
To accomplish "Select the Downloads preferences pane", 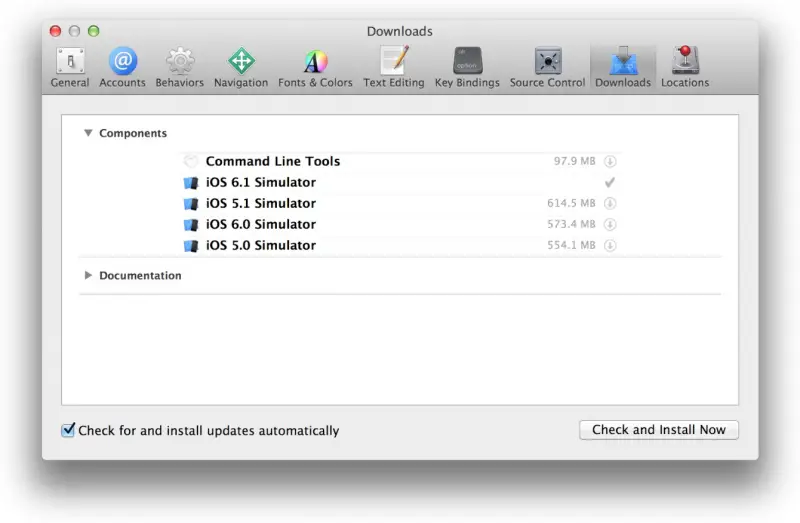I will pyautogui.click(x=623, y=68).
